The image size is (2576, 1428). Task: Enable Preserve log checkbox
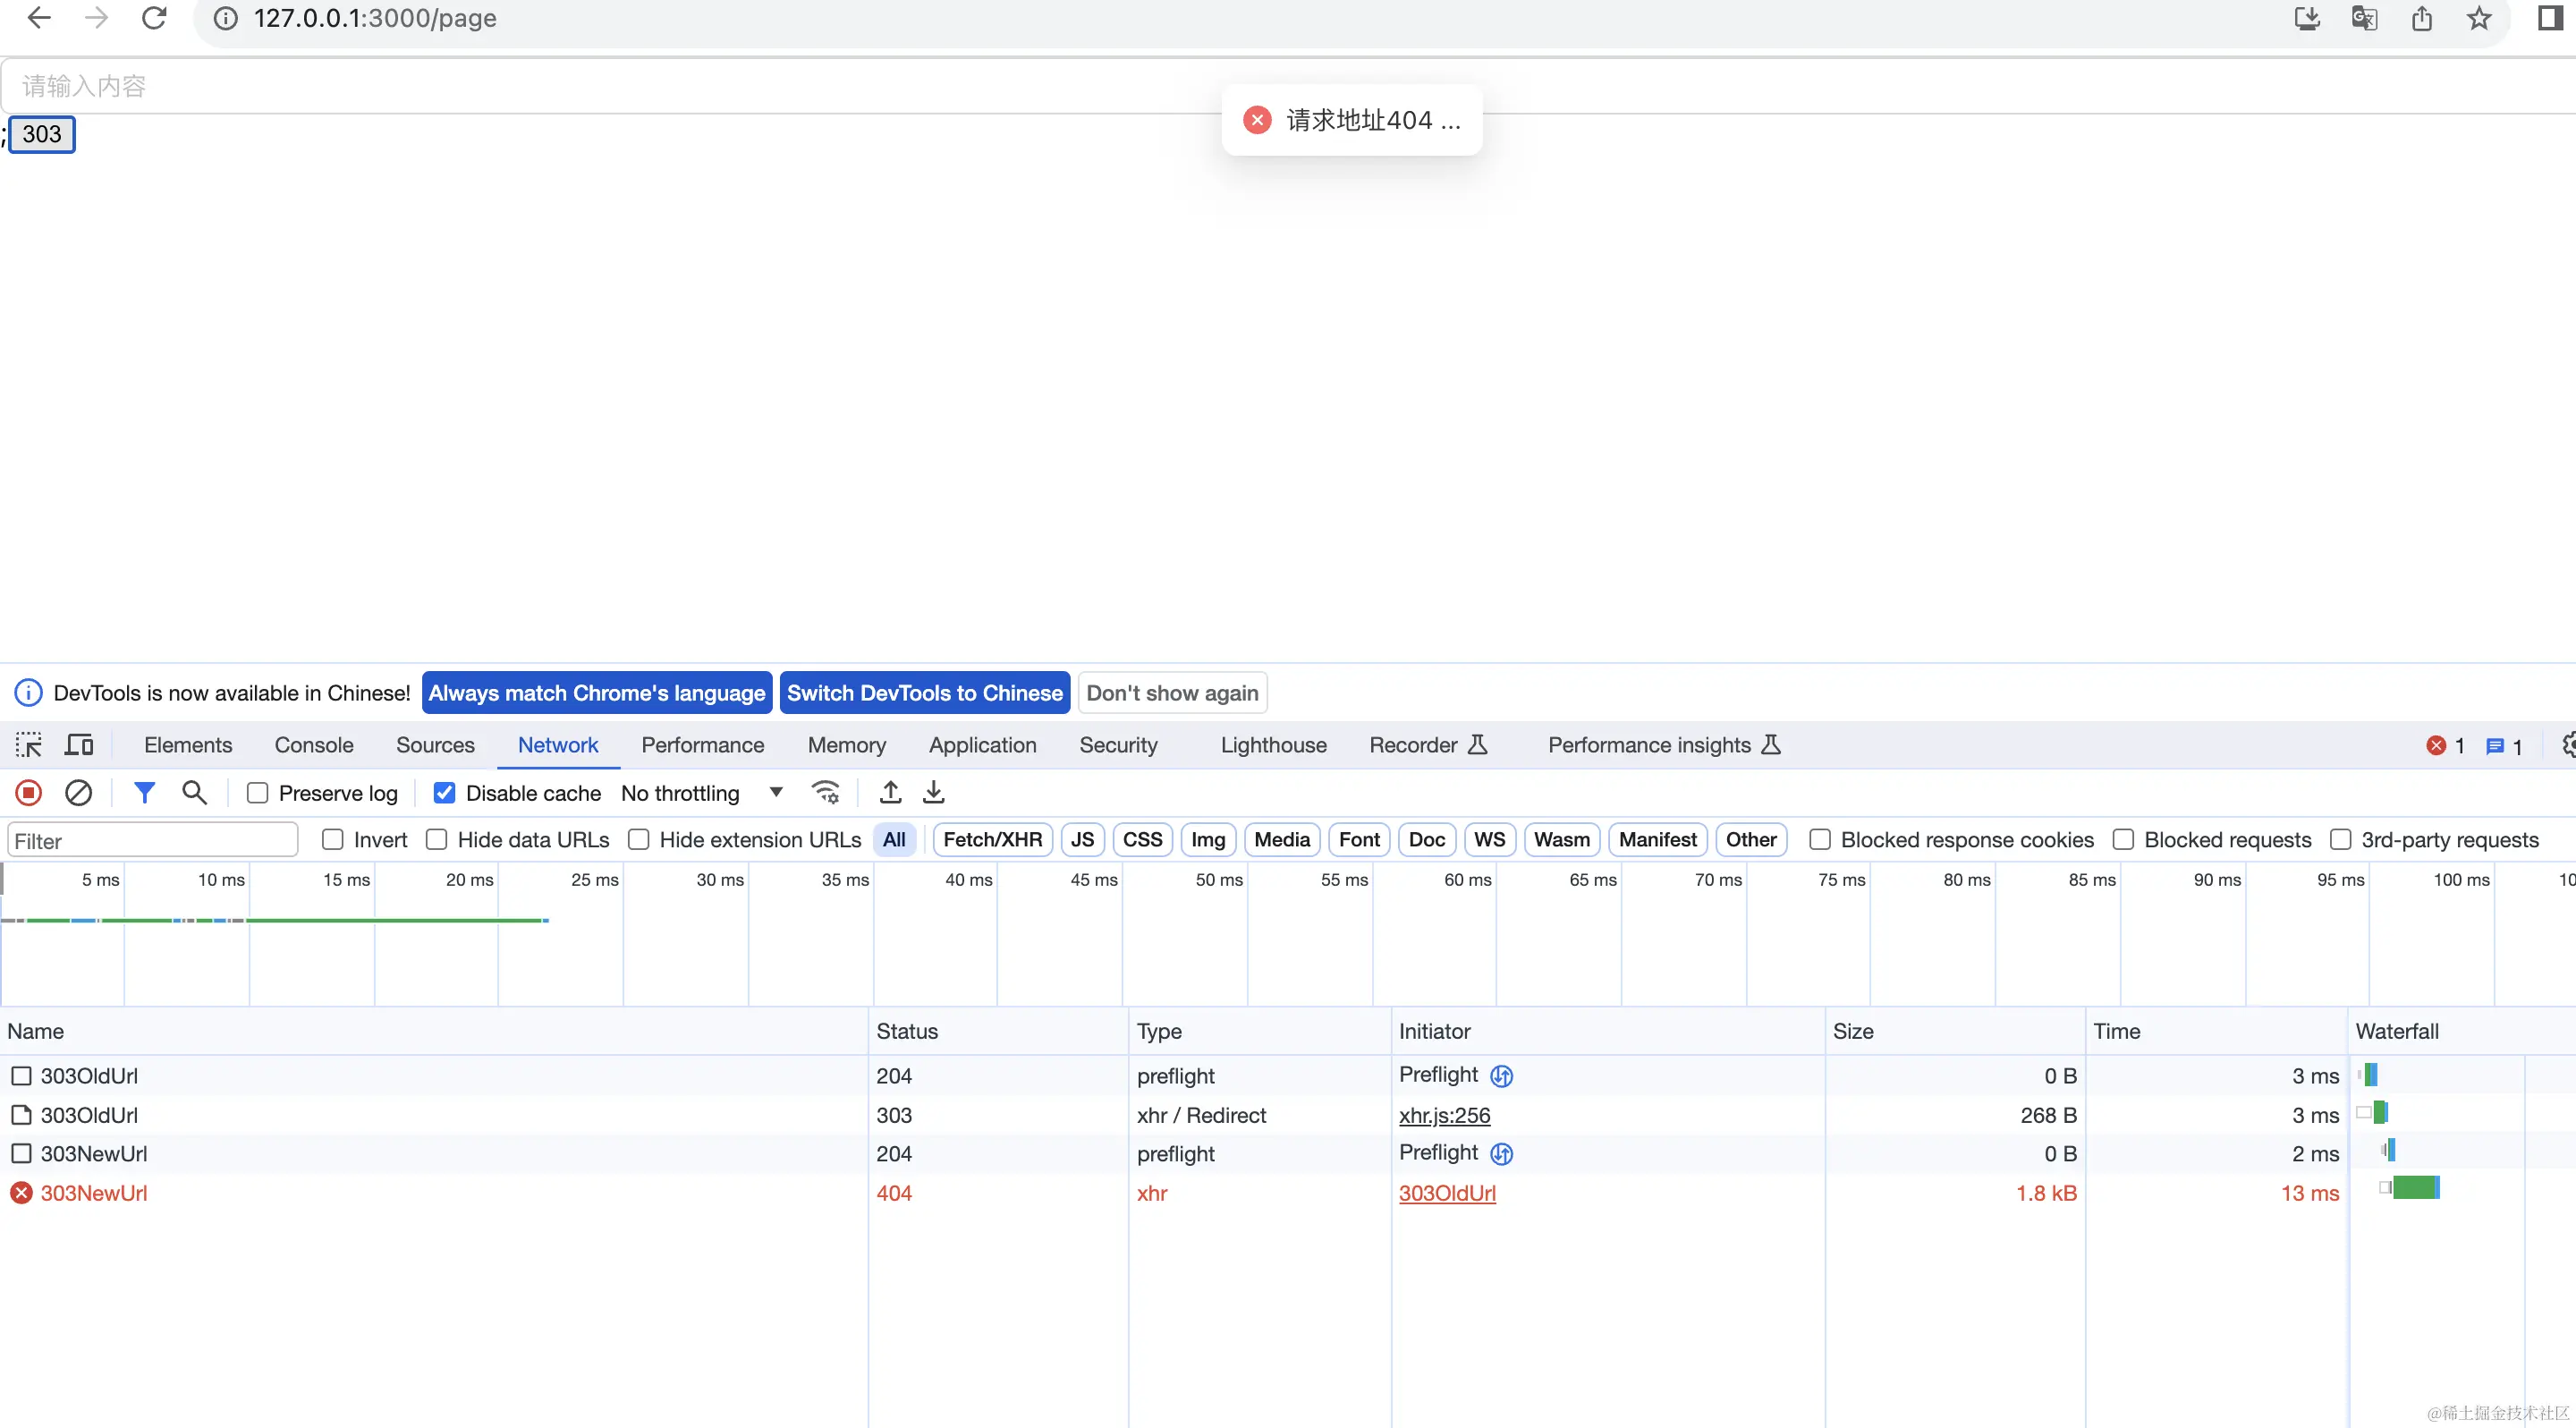click(x=258, y=793)
